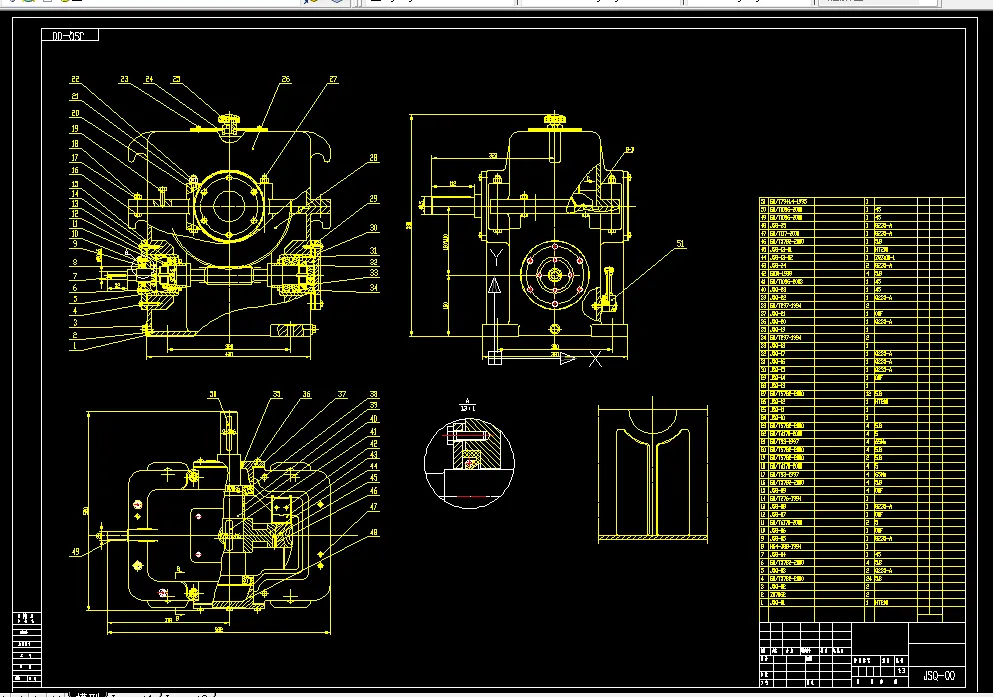Click the JSQ-00 title block text

point(939,675)
